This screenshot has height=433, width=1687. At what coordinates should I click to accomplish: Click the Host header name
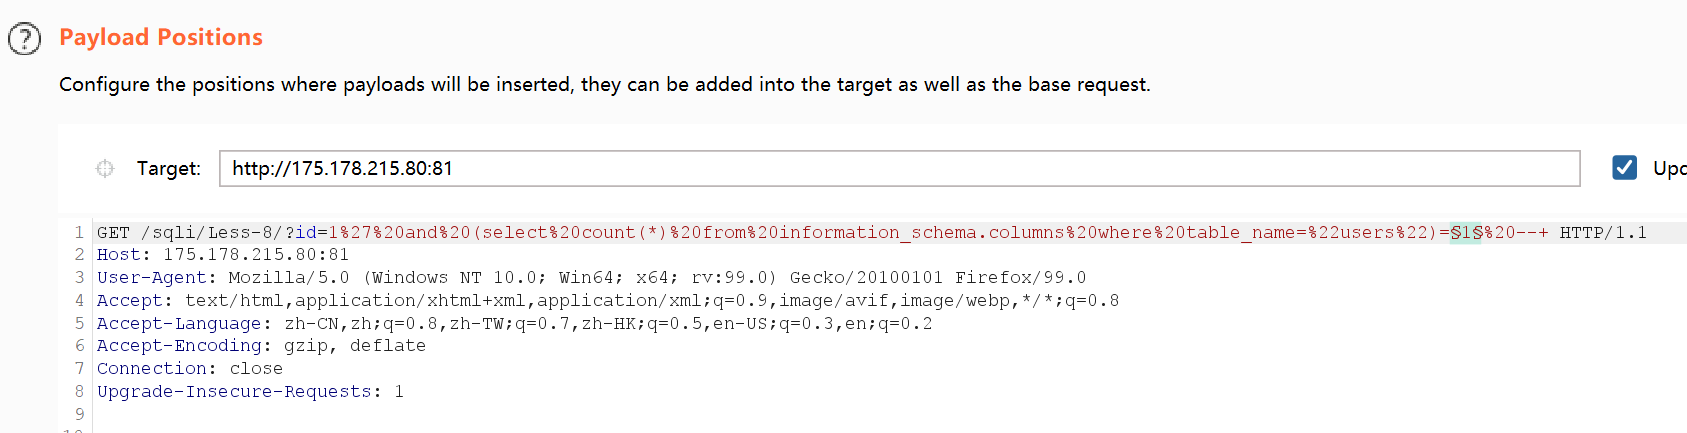click(118, 255)
